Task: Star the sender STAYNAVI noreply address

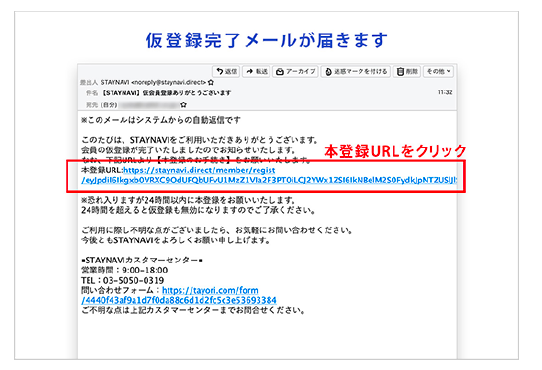Action: pyautogui.click(x=211, y=82)
